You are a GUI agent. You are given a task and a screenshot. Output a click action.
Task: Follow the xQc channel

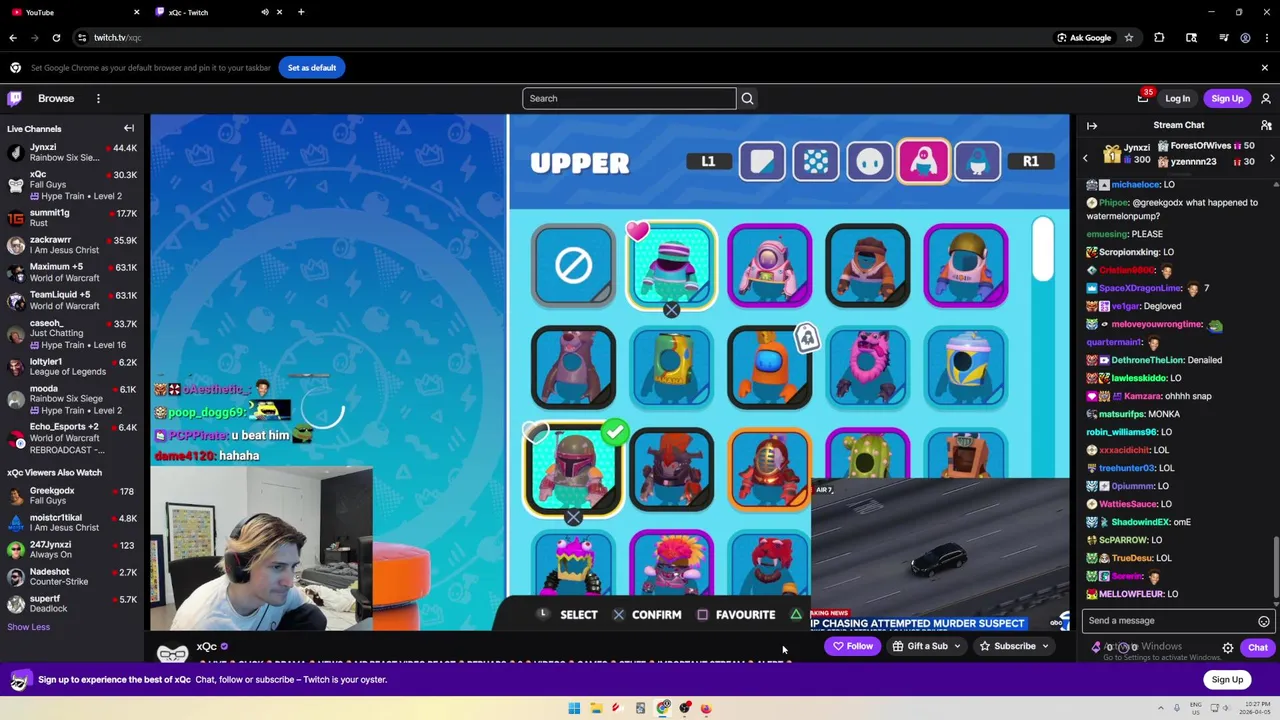[x=853, y=646]
